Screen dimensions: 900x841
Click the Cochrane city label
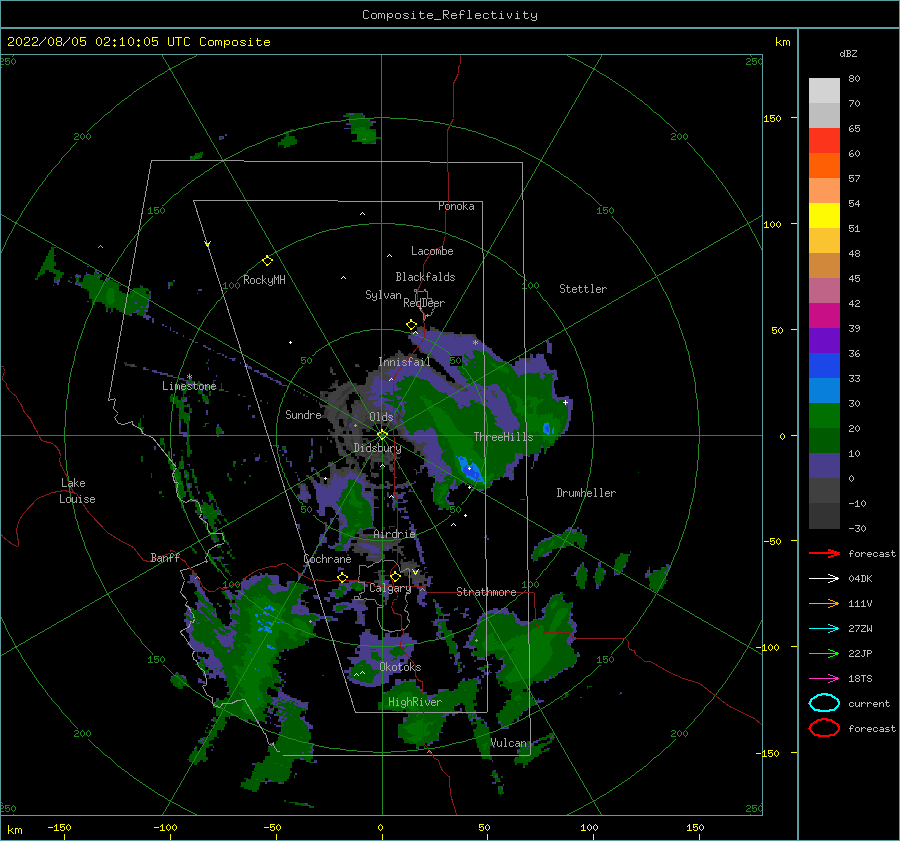pos(327,559)
